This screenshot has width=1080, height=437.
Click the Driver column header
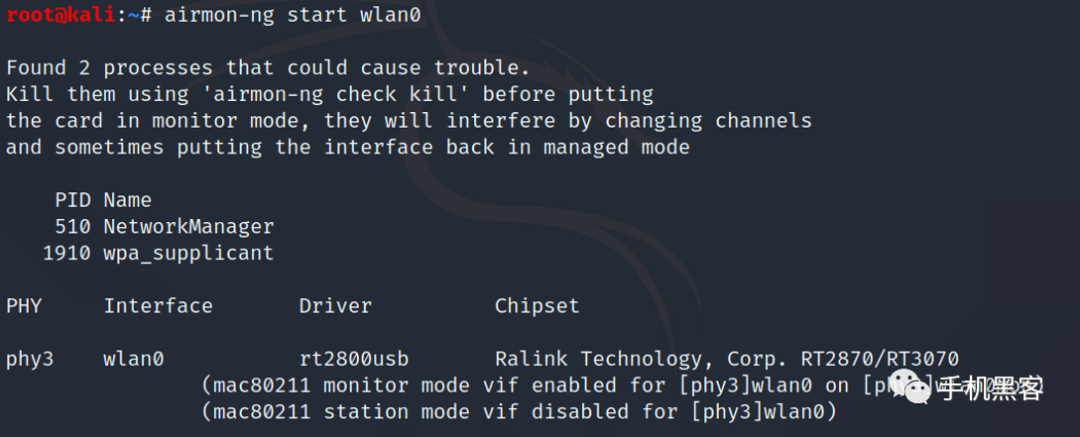[x=335, y=305]
